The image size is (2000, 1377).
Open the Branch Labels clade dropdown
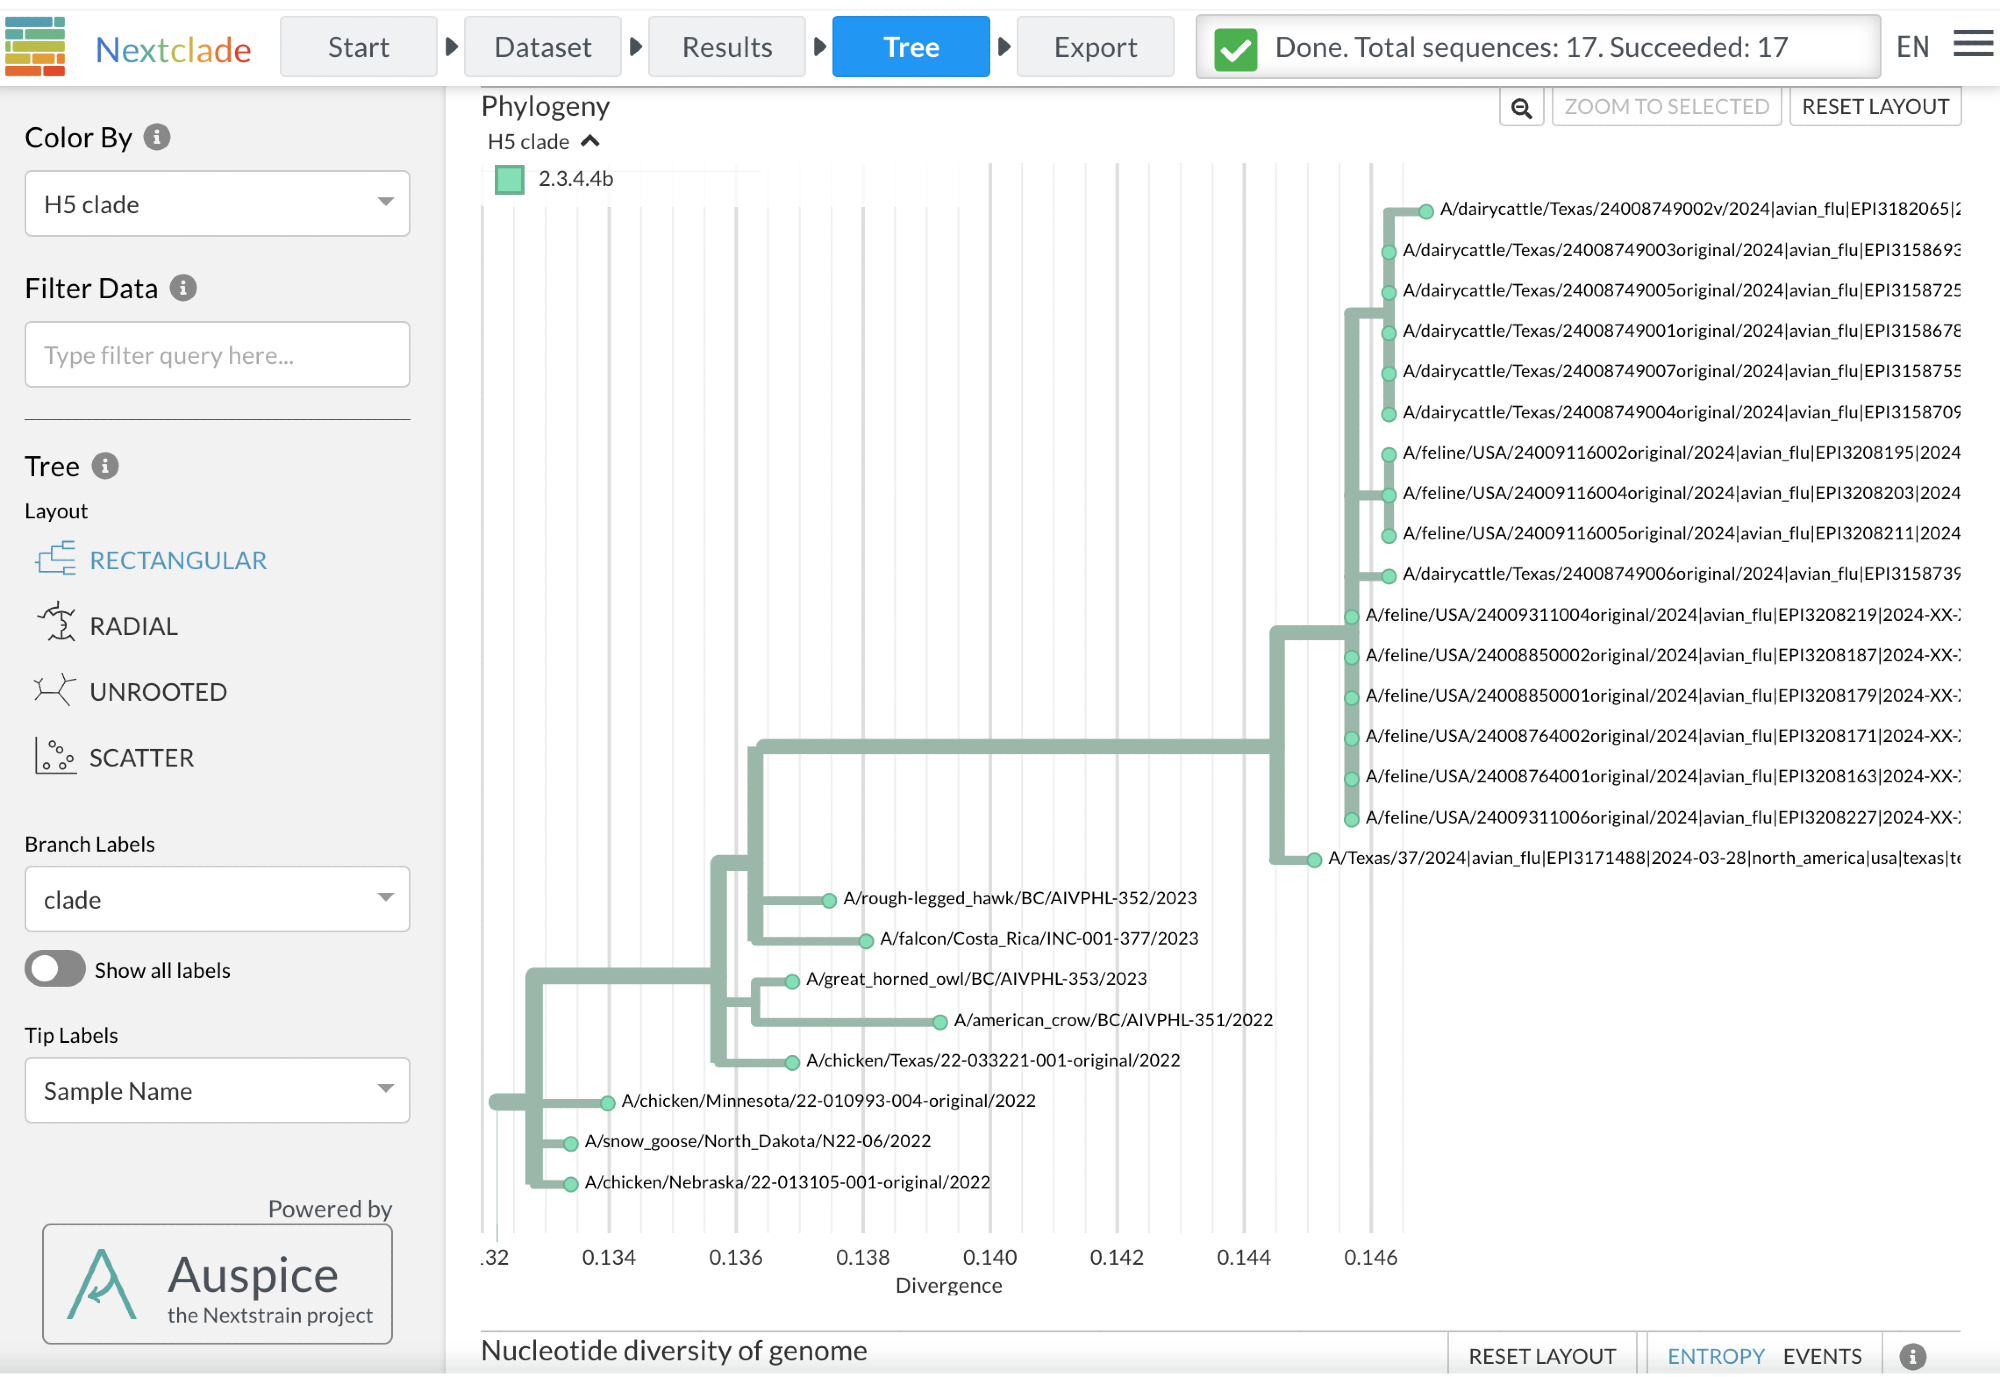click(217, 899)
